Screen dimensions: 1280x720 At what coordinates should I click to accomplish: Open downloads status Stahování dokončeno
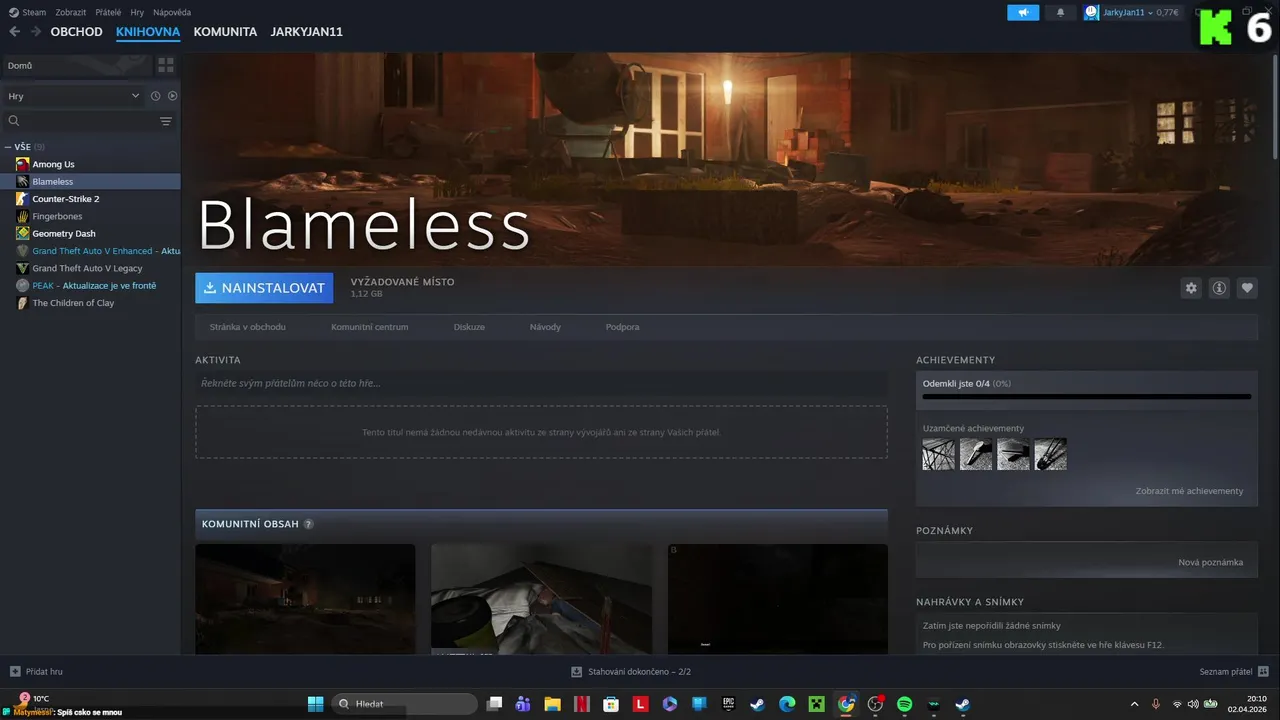coord(631,672)
